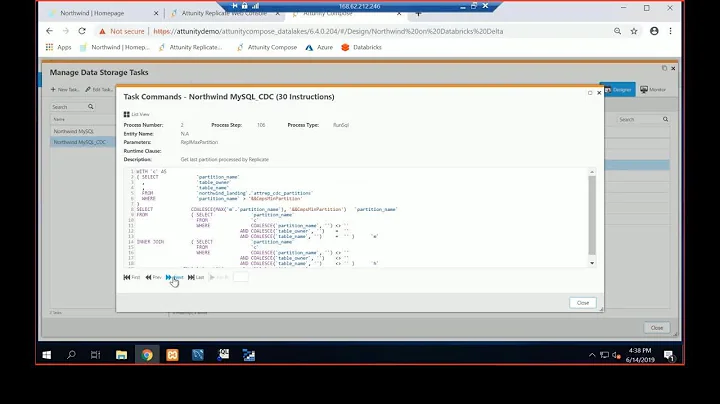
Task: Select Northwind MySQL_CDC task row
Action: click(82, 142)
